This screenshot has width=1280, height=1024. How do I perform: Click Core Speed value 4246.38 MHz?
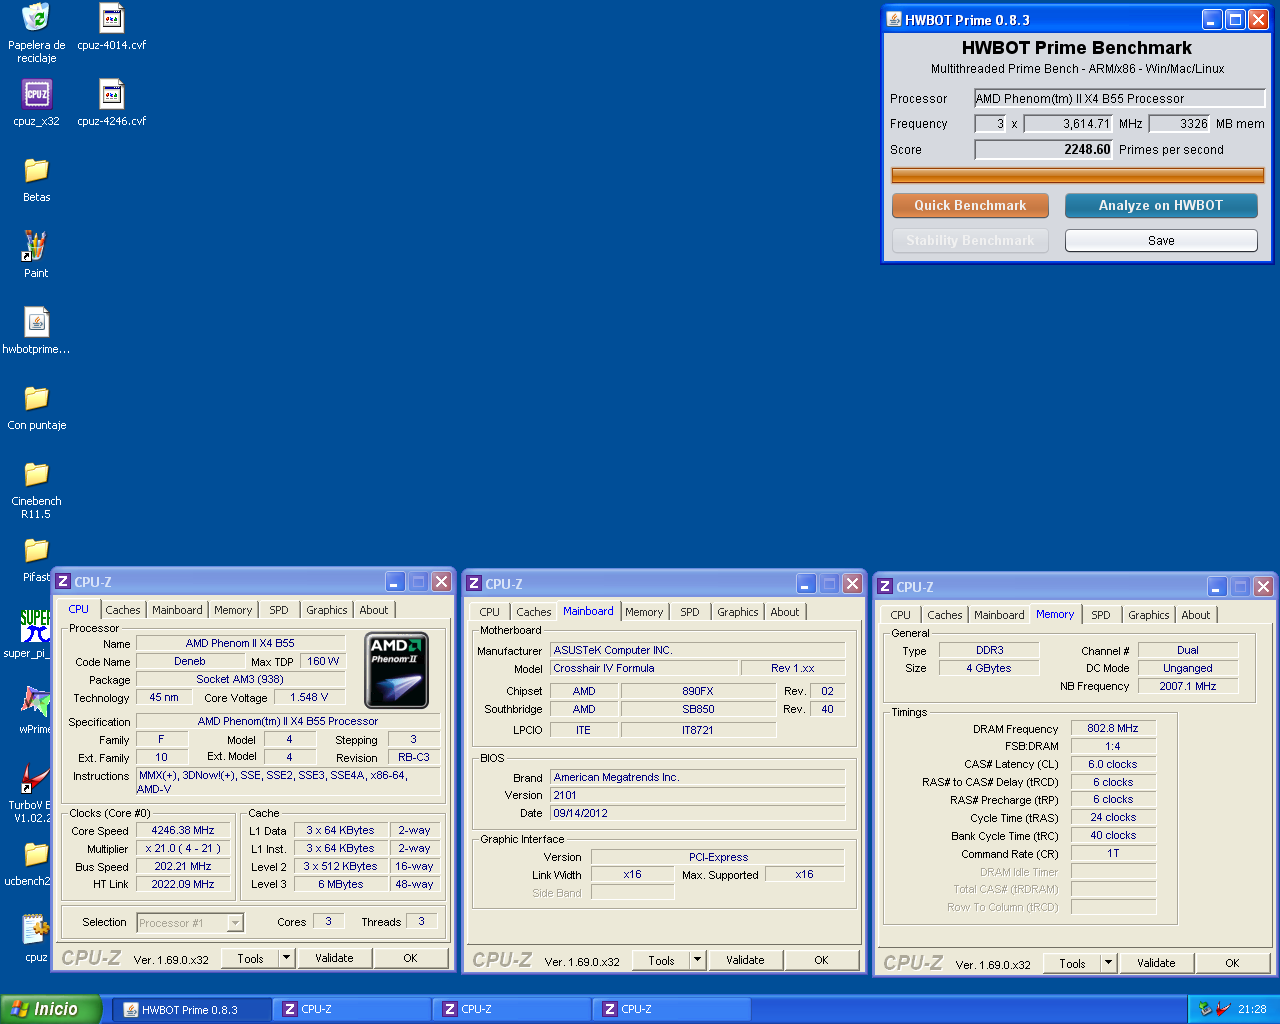coord(183,830)
